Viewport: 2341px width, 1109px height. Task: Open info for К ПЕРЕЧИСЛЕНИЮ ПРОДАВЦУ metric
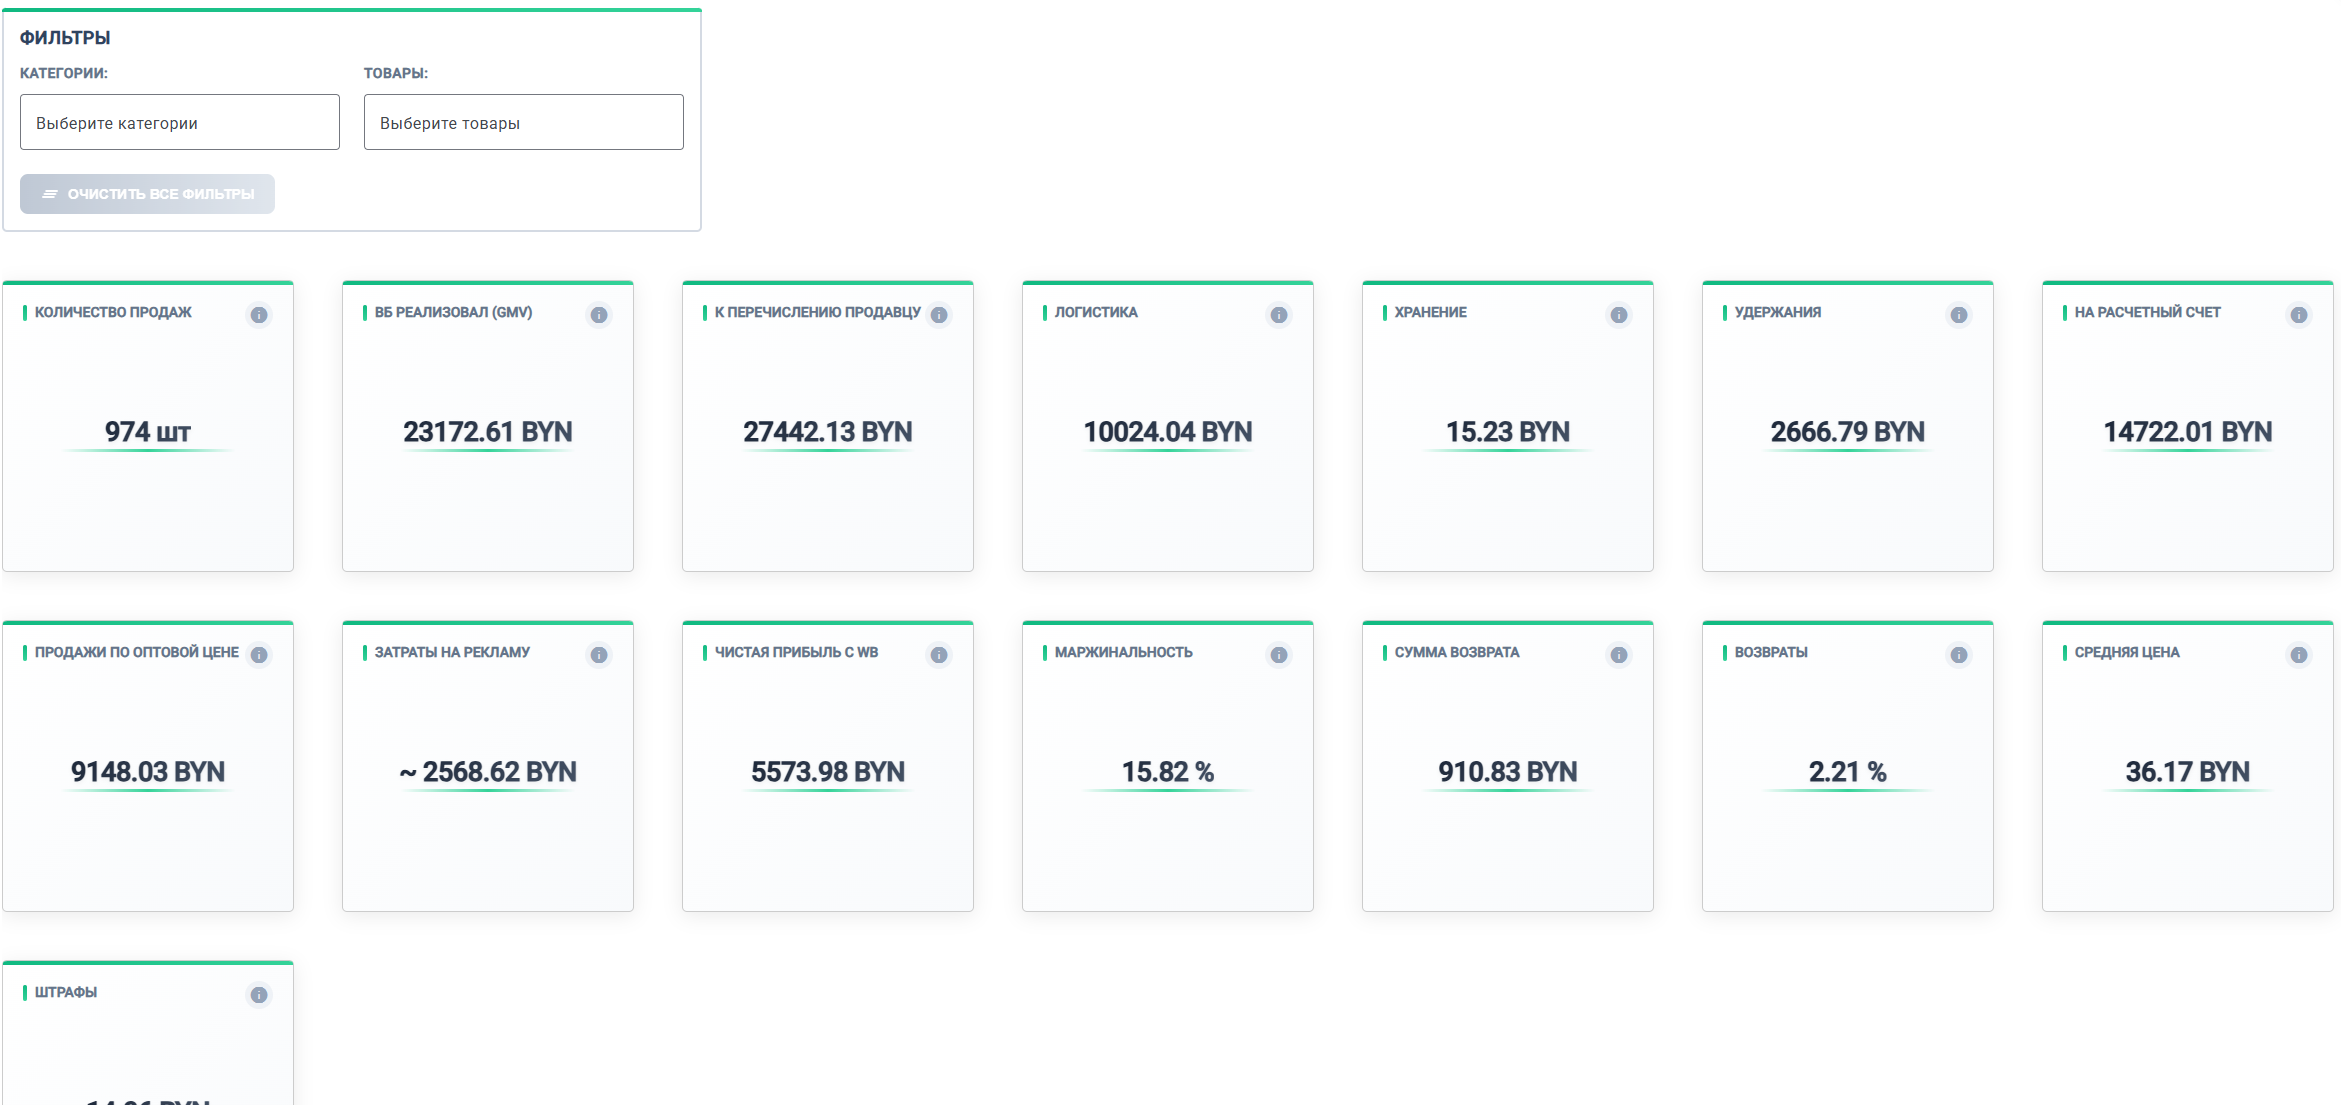coord(939,315)
